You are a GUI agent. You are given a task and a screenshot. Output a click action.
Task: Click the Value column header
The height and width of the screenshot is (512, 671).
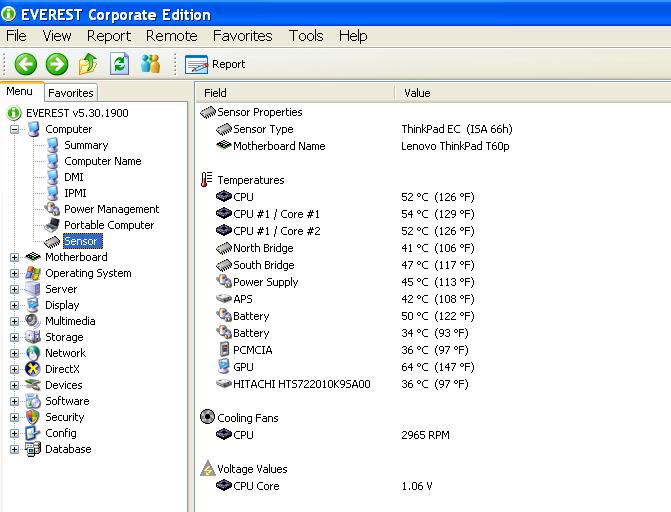click(417, 93)
